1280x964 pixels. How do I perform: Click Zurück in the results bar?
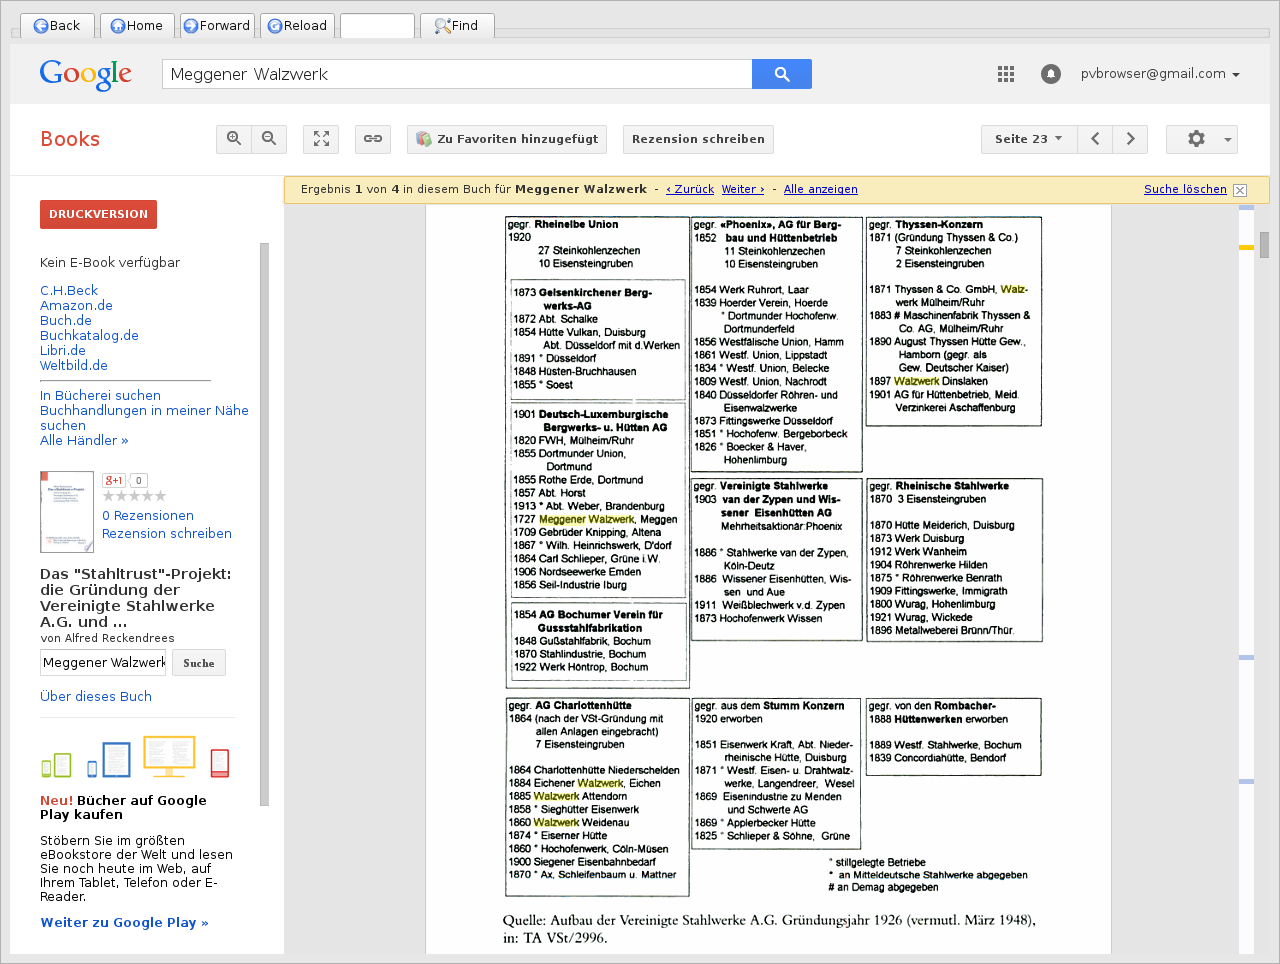pyautogui.click(x=690, y=189)
